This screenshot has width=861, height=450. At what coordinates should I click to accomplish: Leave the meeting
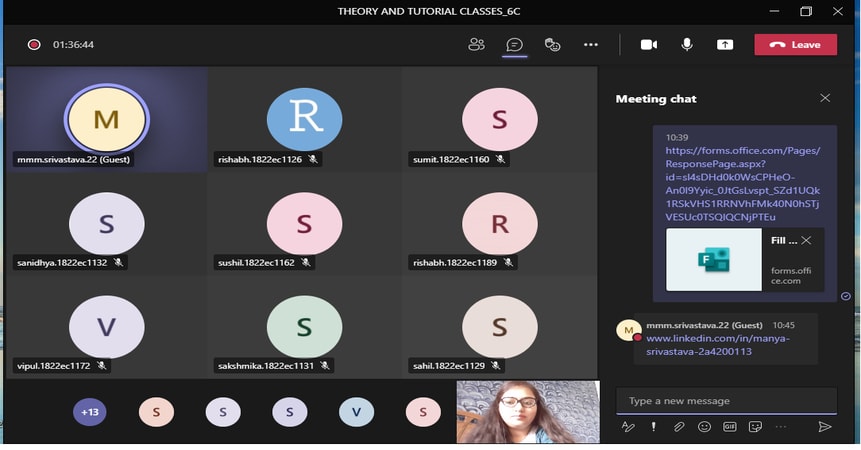(x=795, y=45)
